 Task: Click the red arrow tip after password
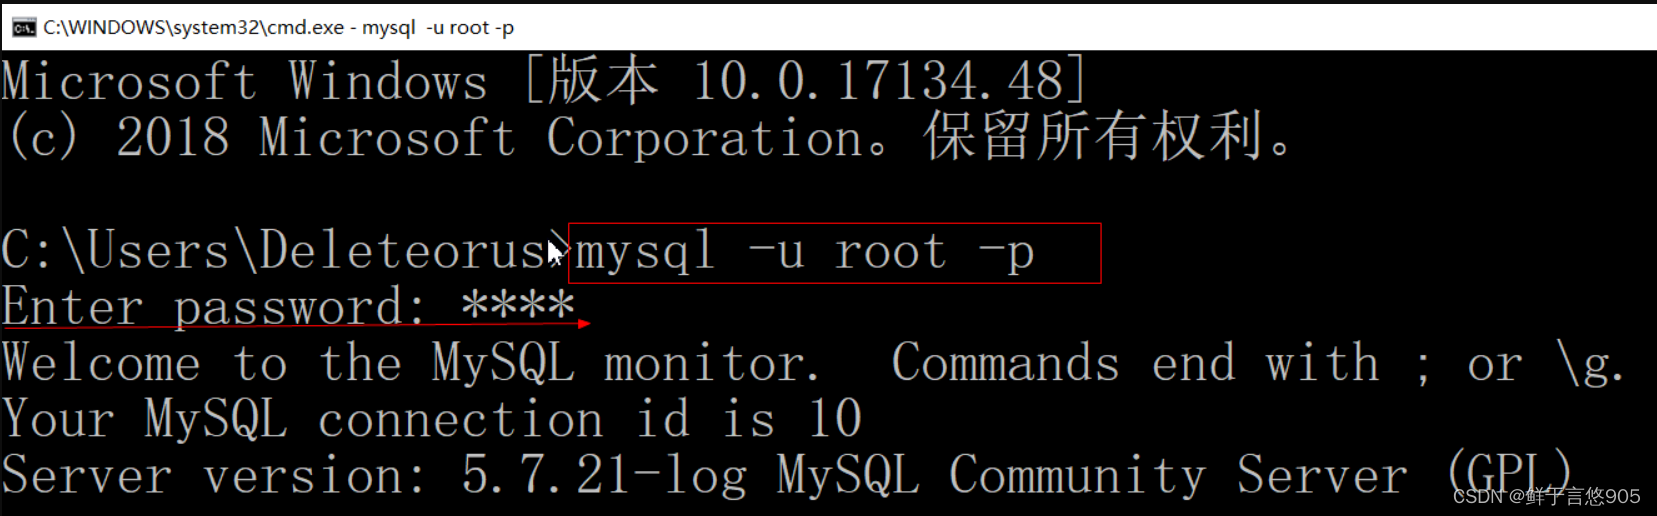coord(585,323)
